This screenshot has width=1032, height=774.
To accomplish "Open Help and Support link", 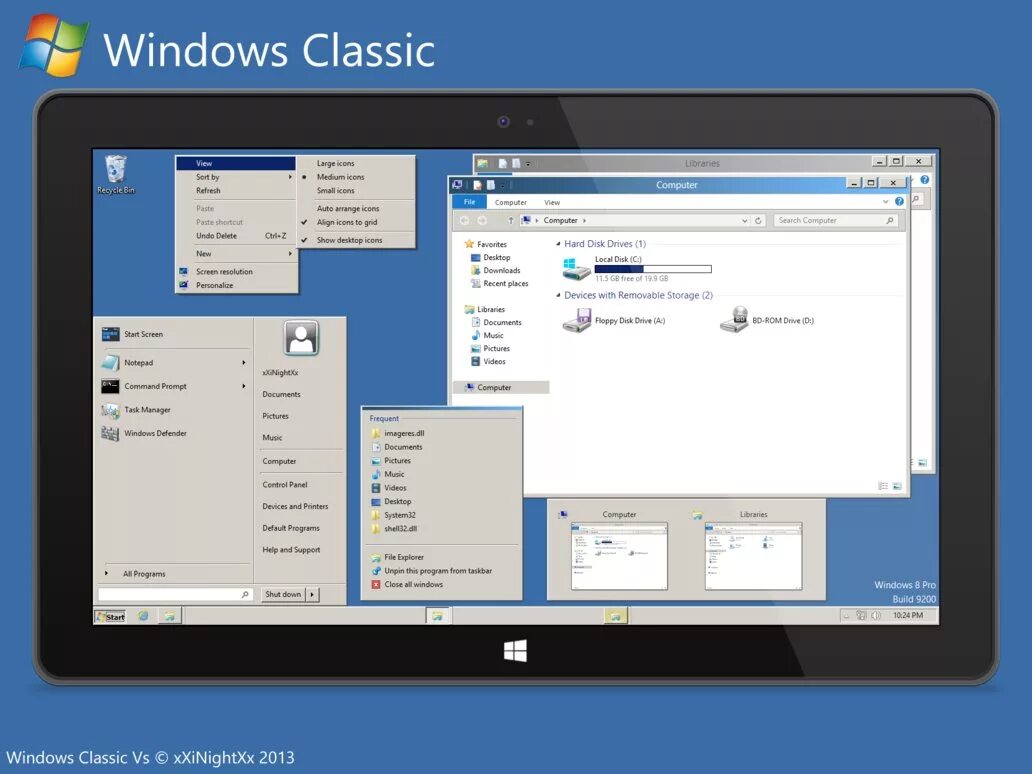I will 291,550.
